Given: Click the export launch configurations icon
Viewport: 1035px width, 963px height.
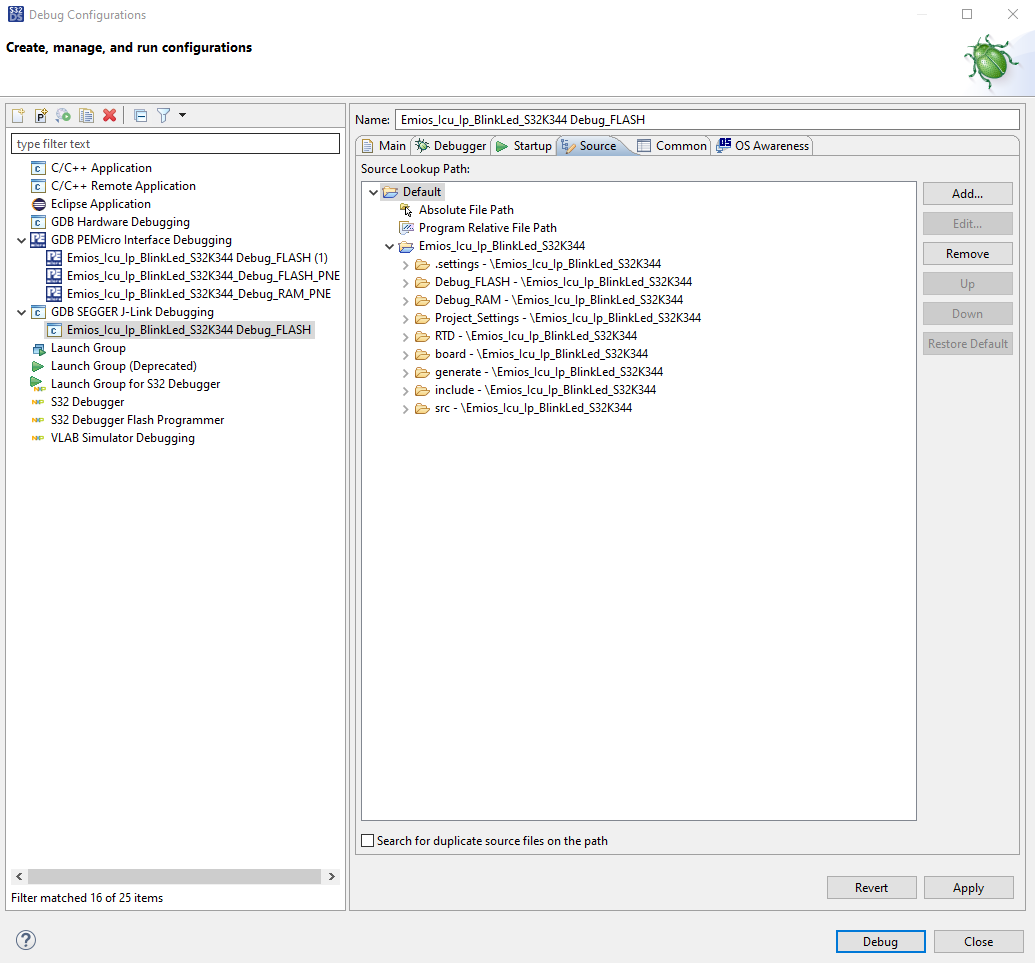Looking at the screenshot, I should click(x=62, y=115).
